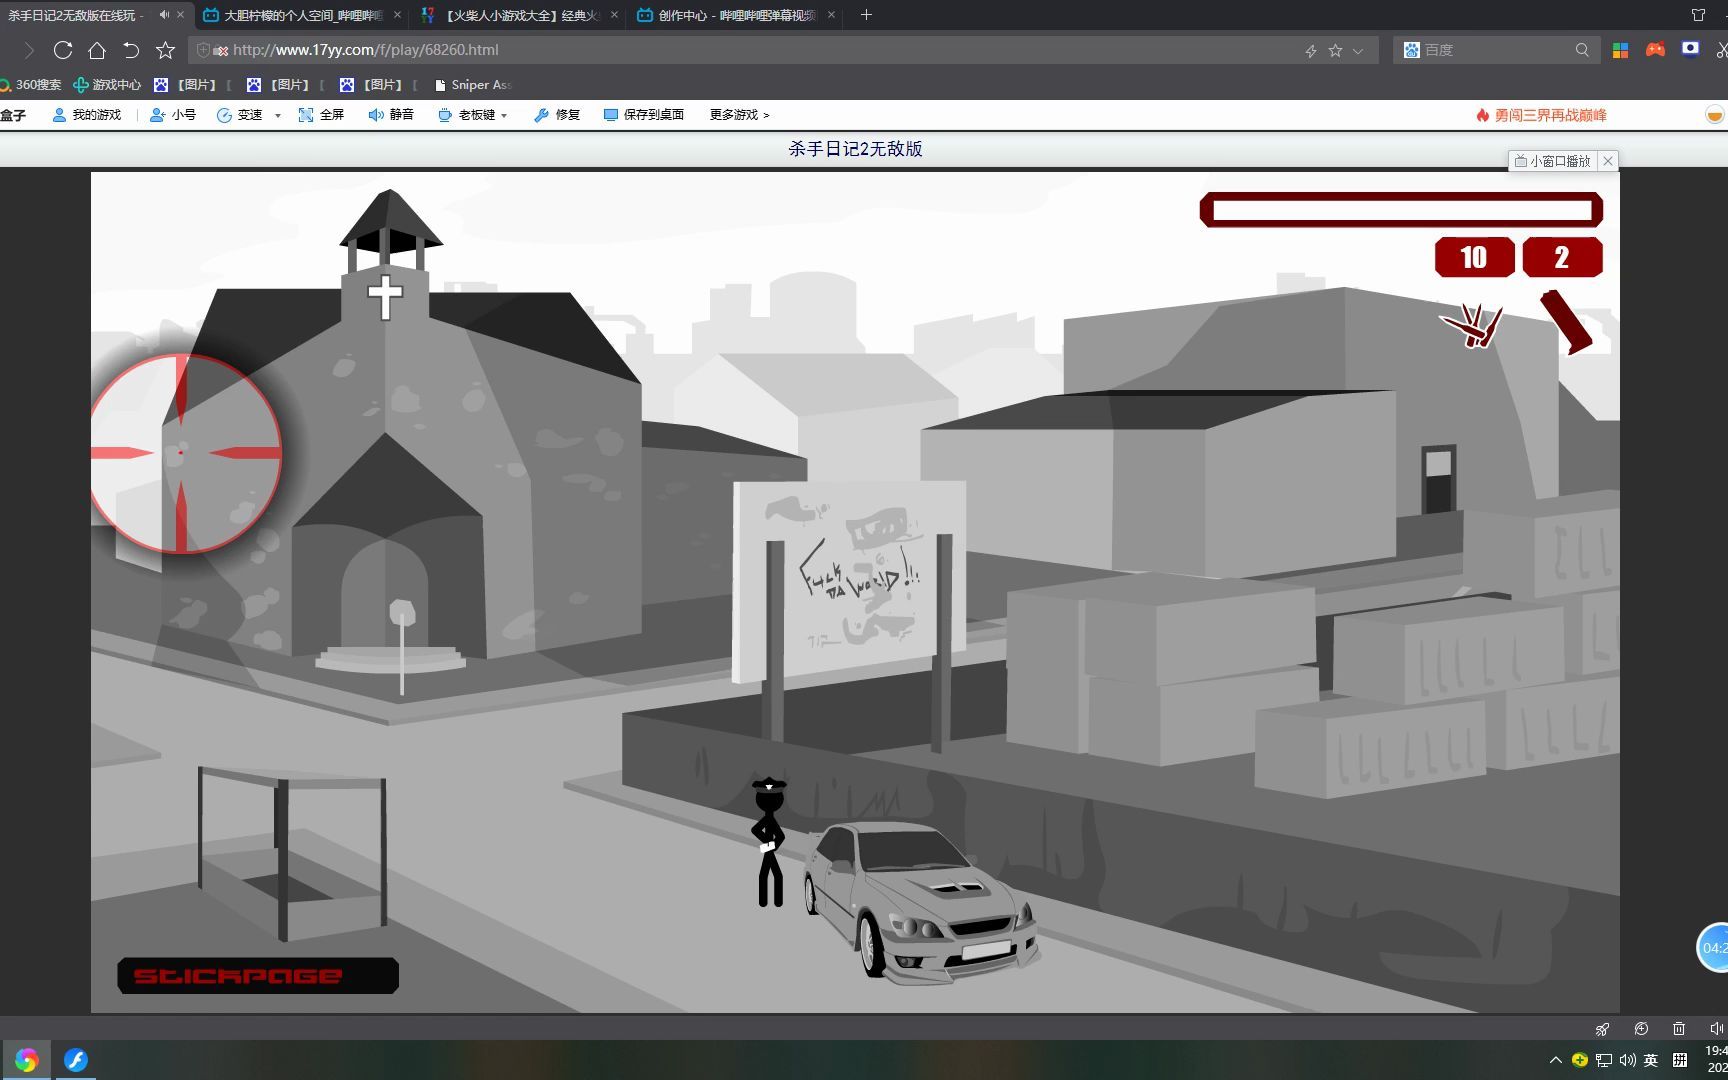Click the orange avatar icon at toolbar right
Viewport: 1728px width, 1080px height.
pos(1715,115)
